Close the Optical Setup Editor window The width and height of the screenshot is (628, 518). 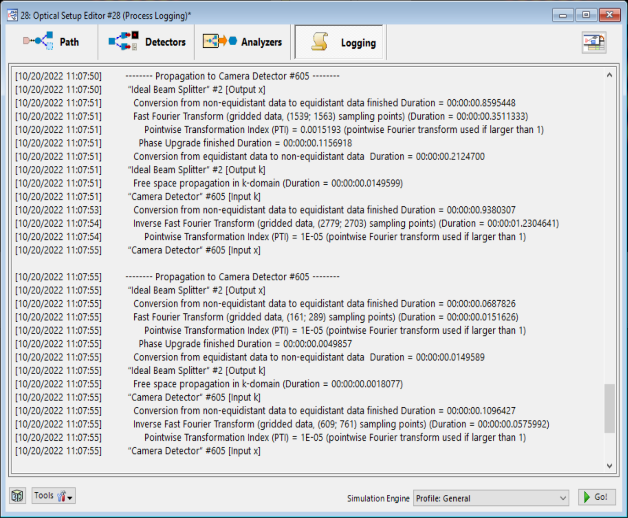point(608,14)
